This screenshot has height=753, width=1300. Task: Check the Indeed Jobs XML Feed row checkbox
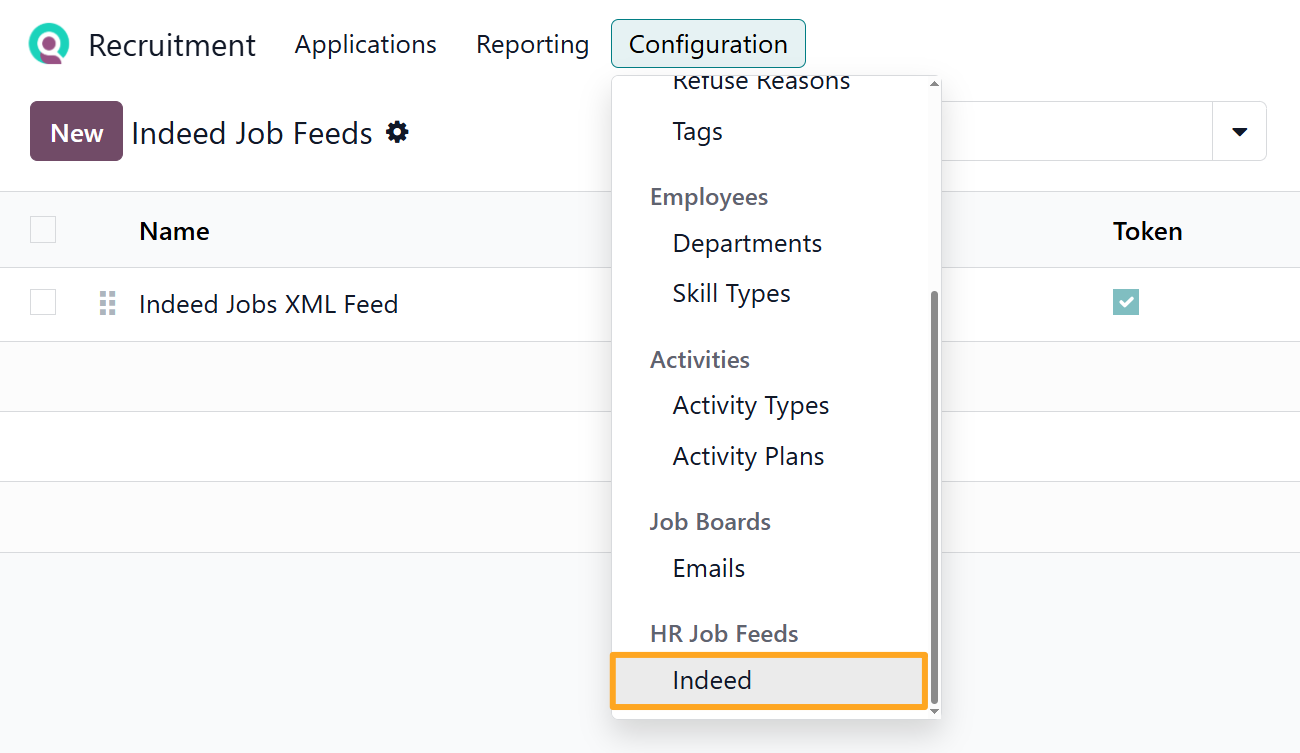point(43,302)
